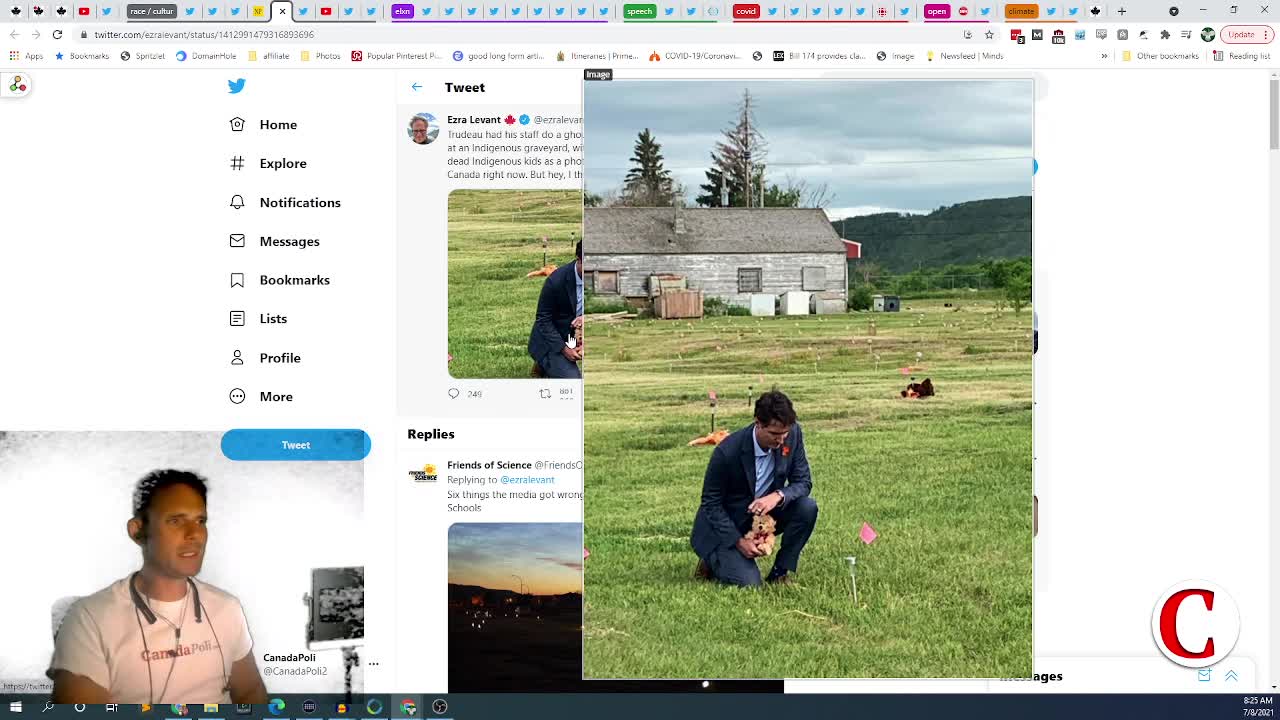Click the @ezralevant reply-to link
The image size is (1280, 720).
[527, 480]
